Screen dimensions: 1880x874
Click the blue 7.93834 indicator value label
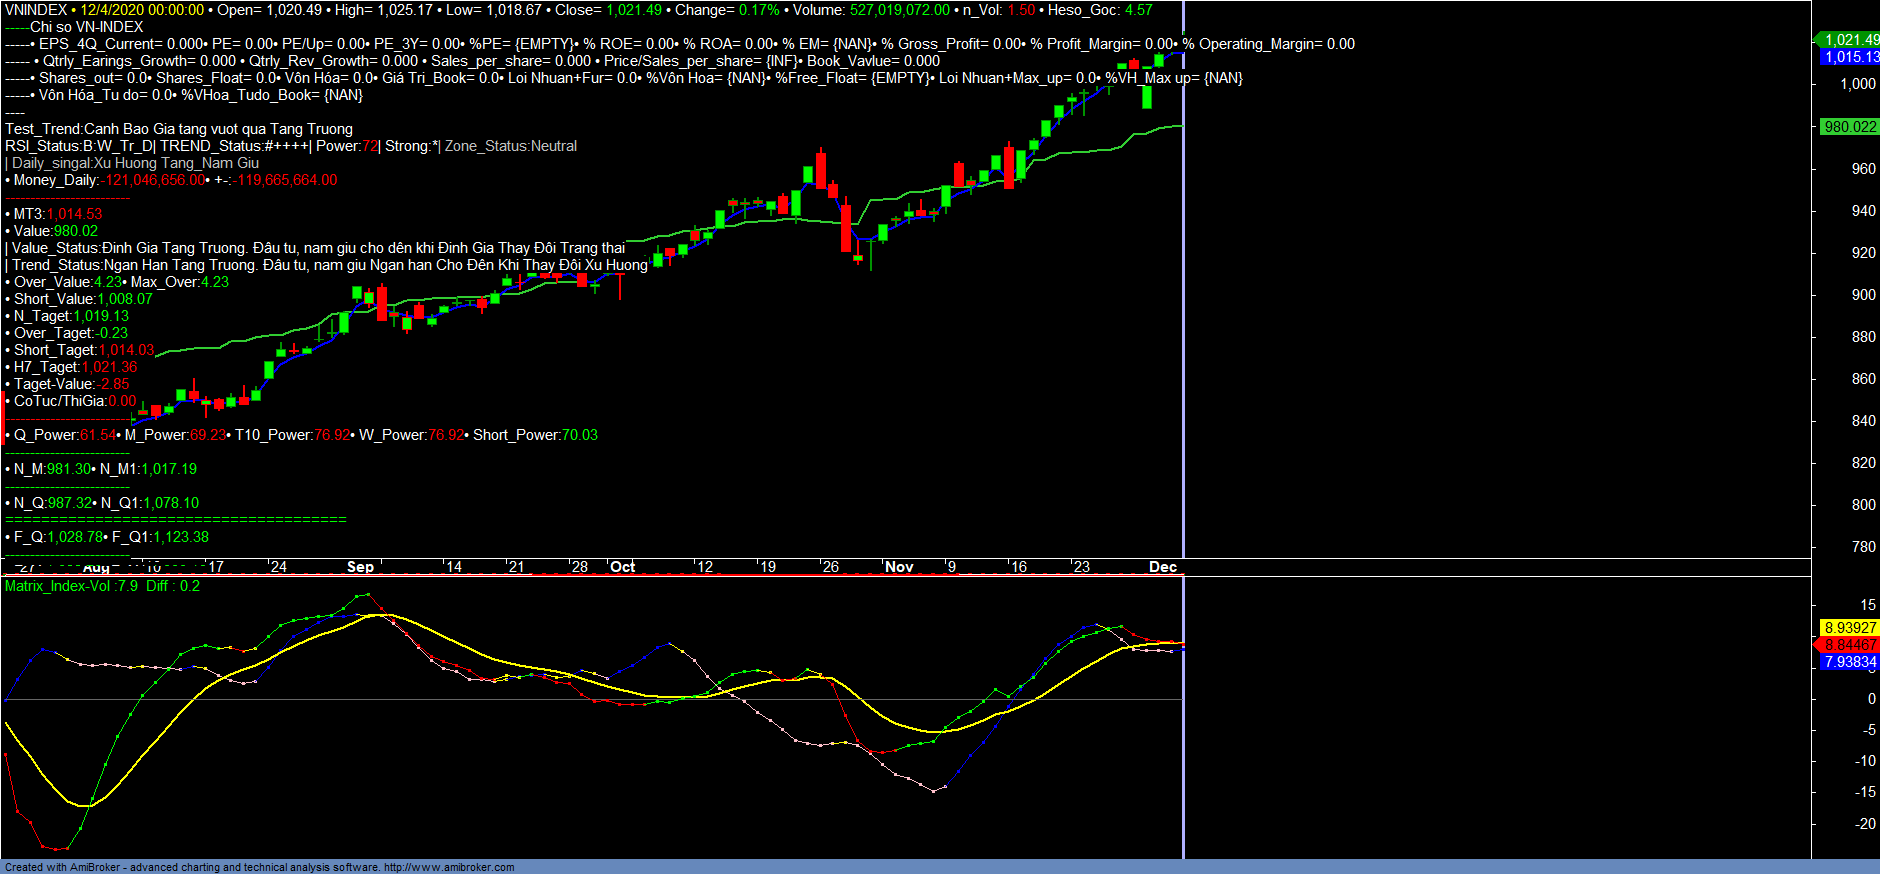(x=1849, y=662)
